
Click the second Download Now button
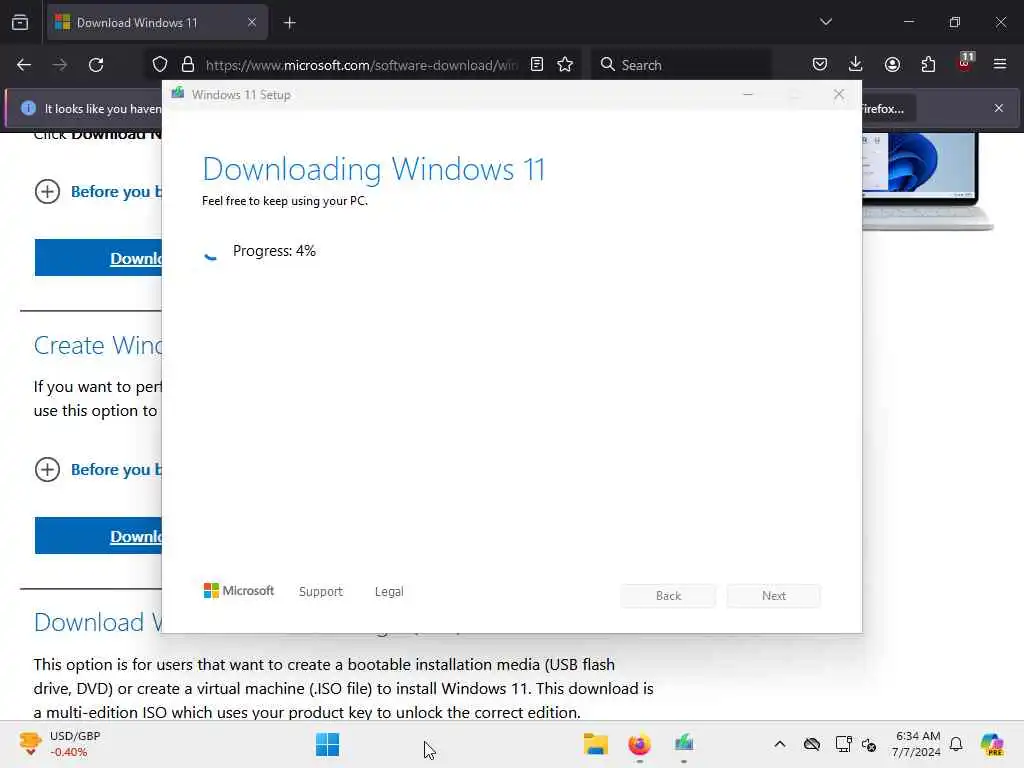pos(98,536)
